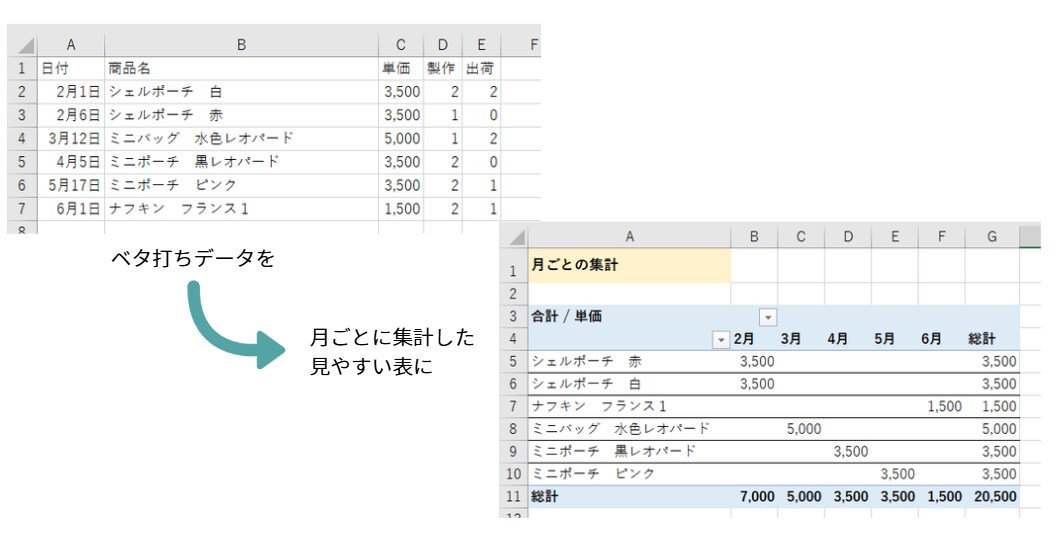Image resolution: width=1061 pixels, height=546 pixels.
Task: Click the 1,500 price in the 6月1日 row
Action: pos(403,208)
